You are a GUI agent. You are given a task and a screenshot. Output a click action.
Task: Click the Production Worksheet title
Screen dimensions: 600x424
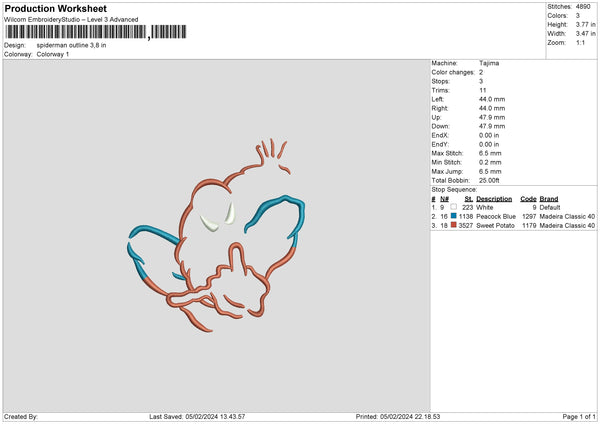click(x=55, y=8)
